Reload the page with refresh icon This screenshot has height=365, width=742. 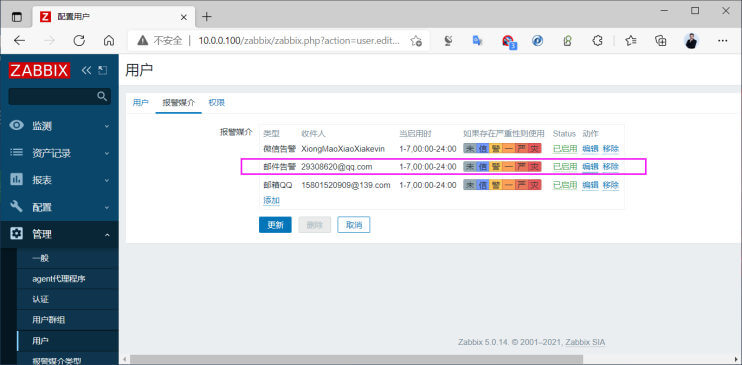coord(79,41)
